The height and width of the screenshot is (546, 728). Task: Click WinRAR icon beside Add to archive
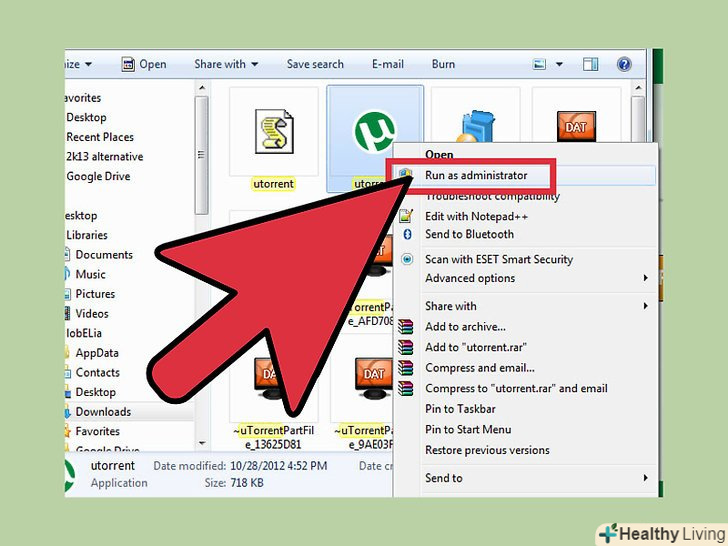point(405,327)
